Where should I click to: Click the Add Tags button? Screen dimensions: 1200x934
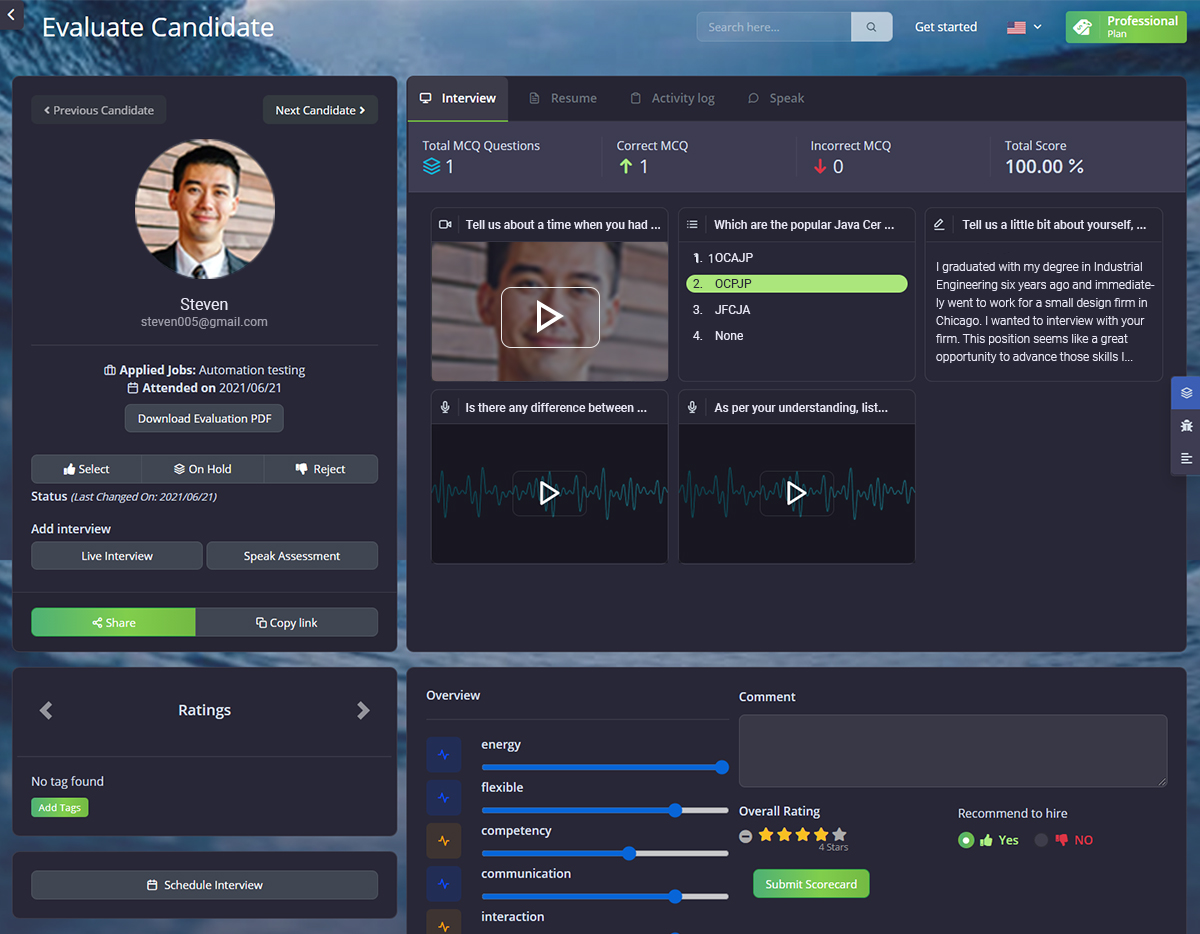[60, 807]
